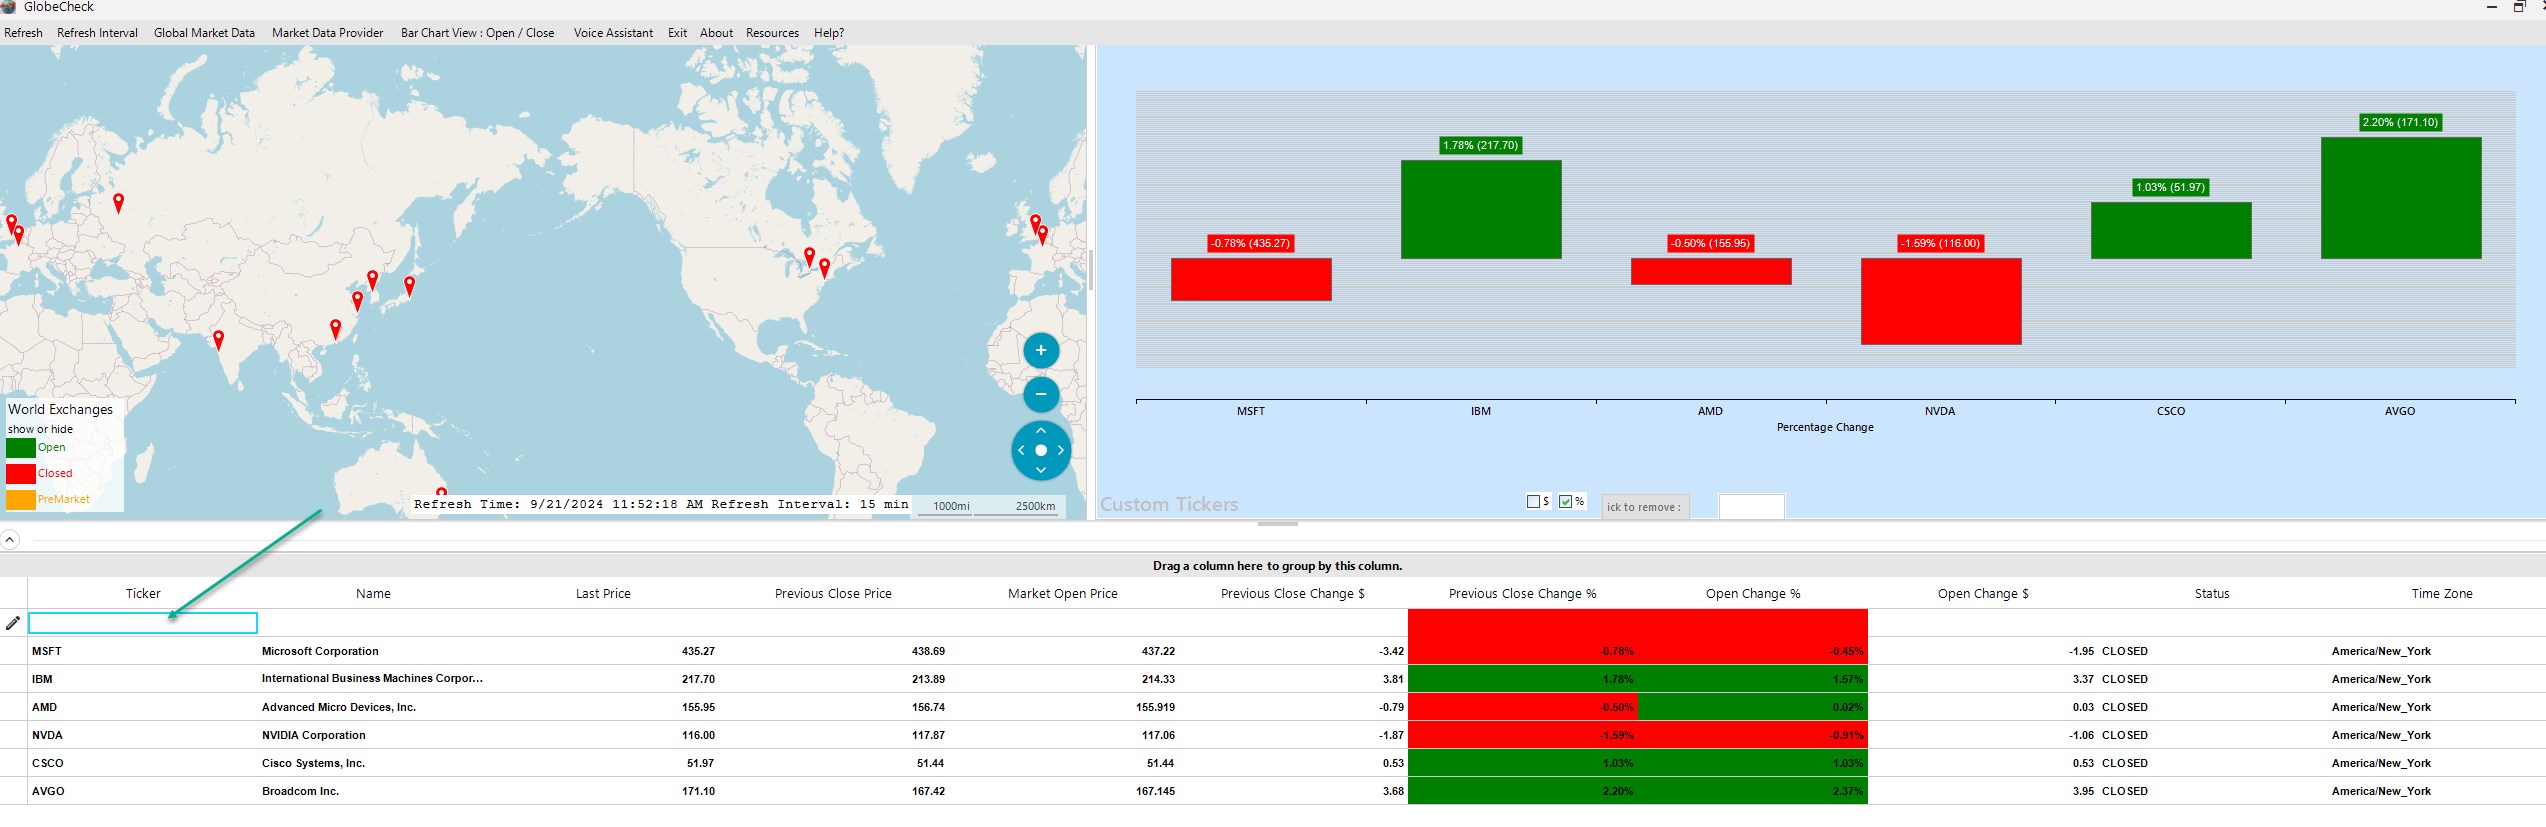Open the Market Data Provider menu

327,33
